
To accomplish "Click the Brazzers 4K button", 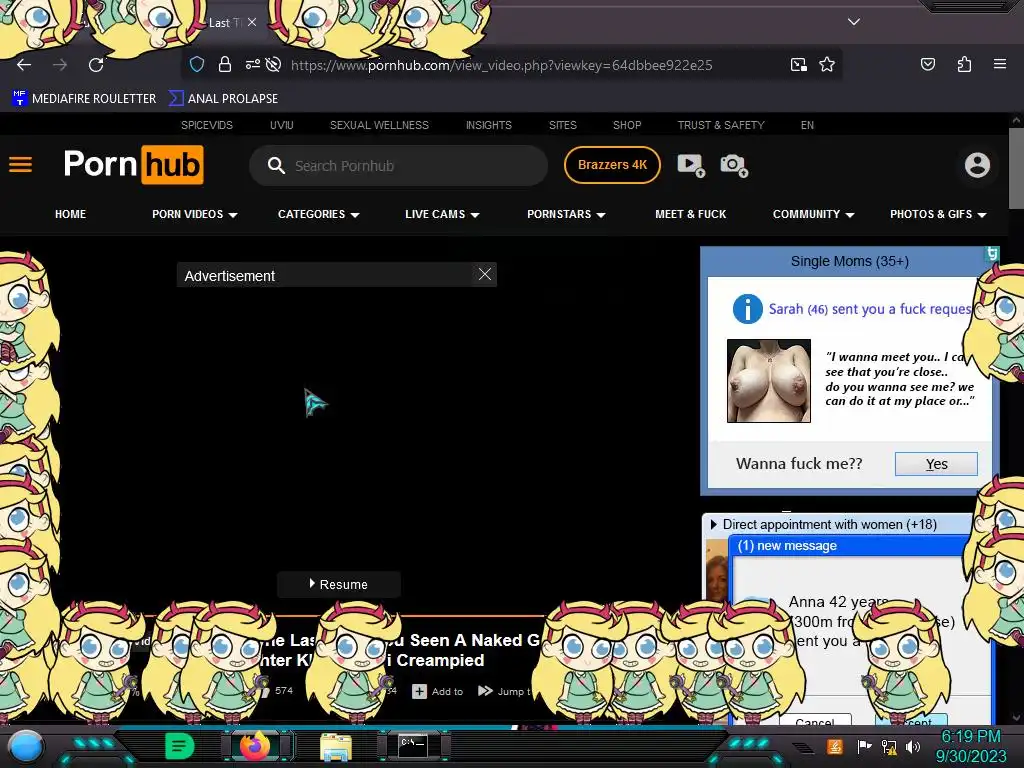I will pos(612,165).
